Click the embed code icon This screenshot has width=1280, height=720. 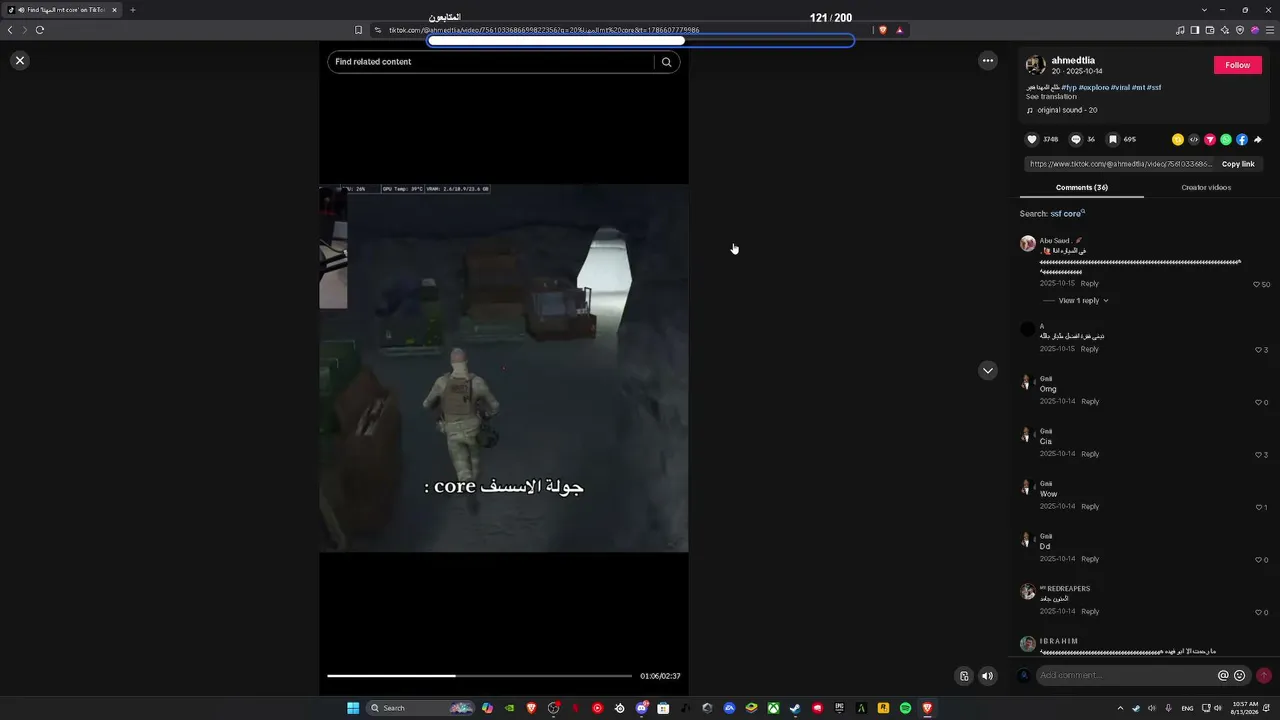click(x=1194, y=140)
